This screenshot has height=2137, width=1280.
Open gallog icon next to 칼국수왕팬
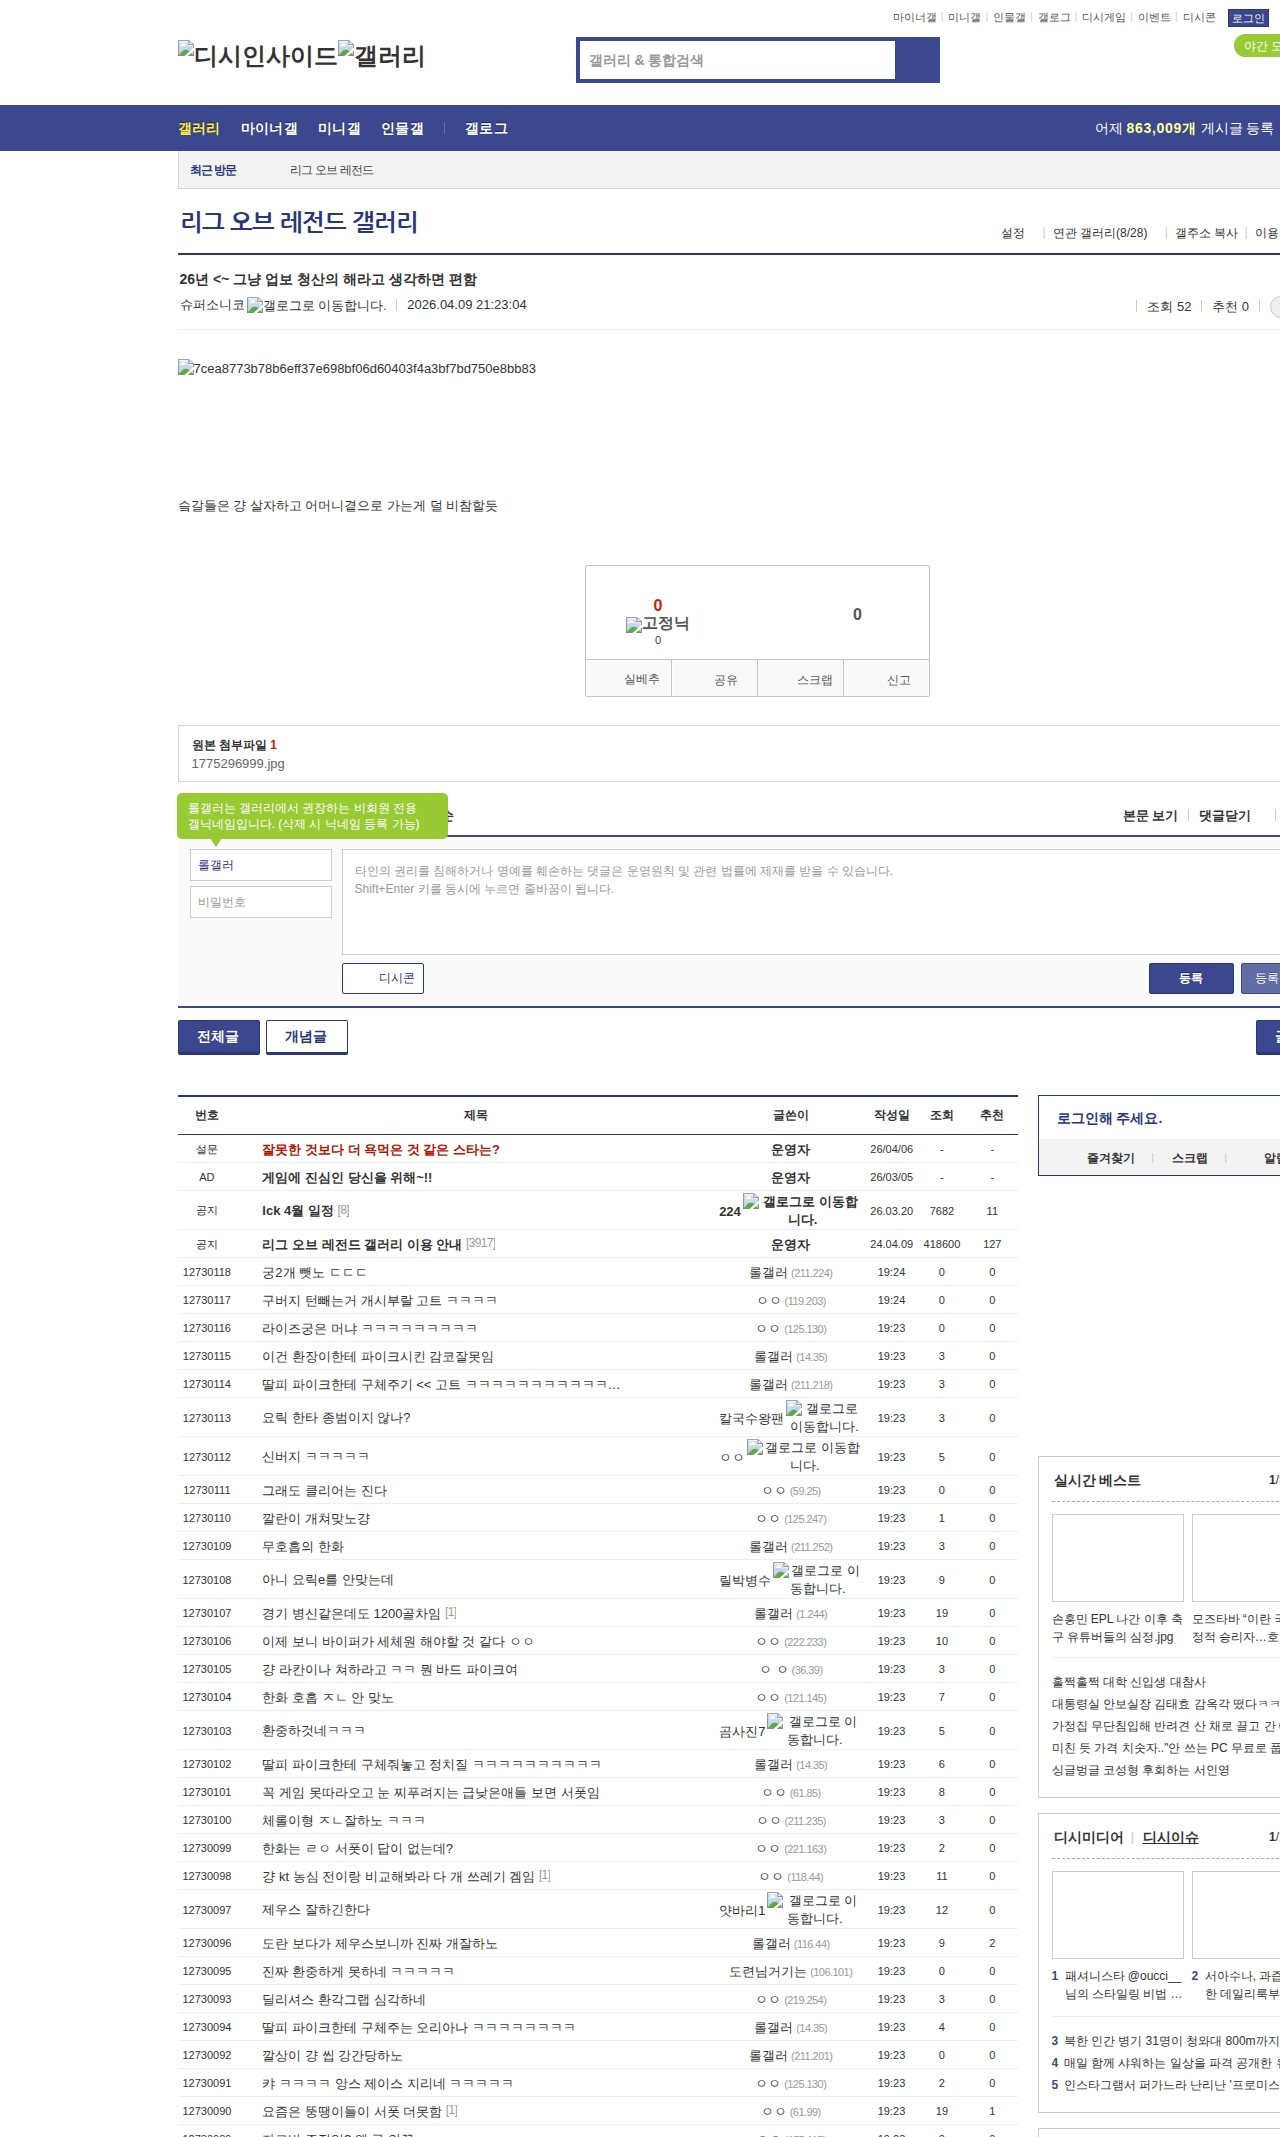point(822,1418)
